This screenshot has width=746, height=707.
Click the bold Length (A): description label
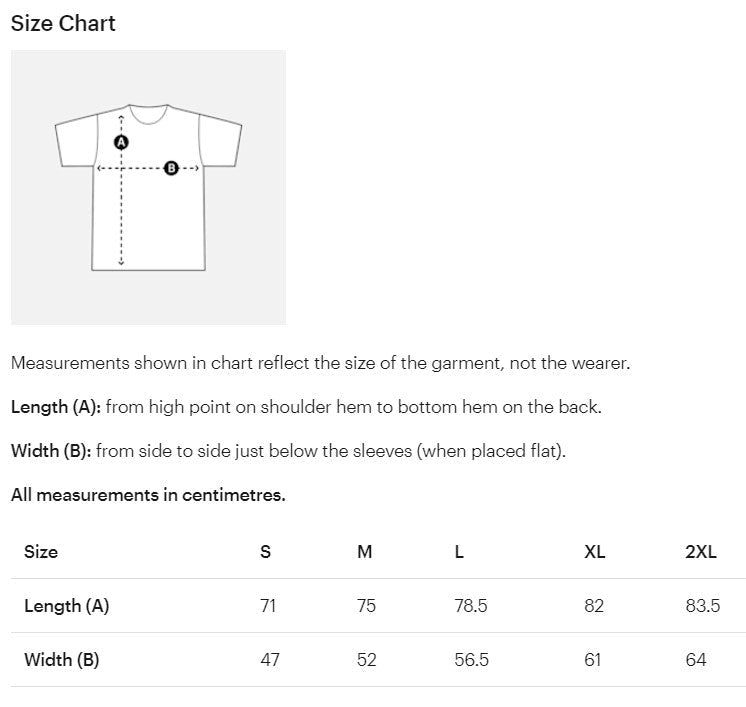(56, 407)
